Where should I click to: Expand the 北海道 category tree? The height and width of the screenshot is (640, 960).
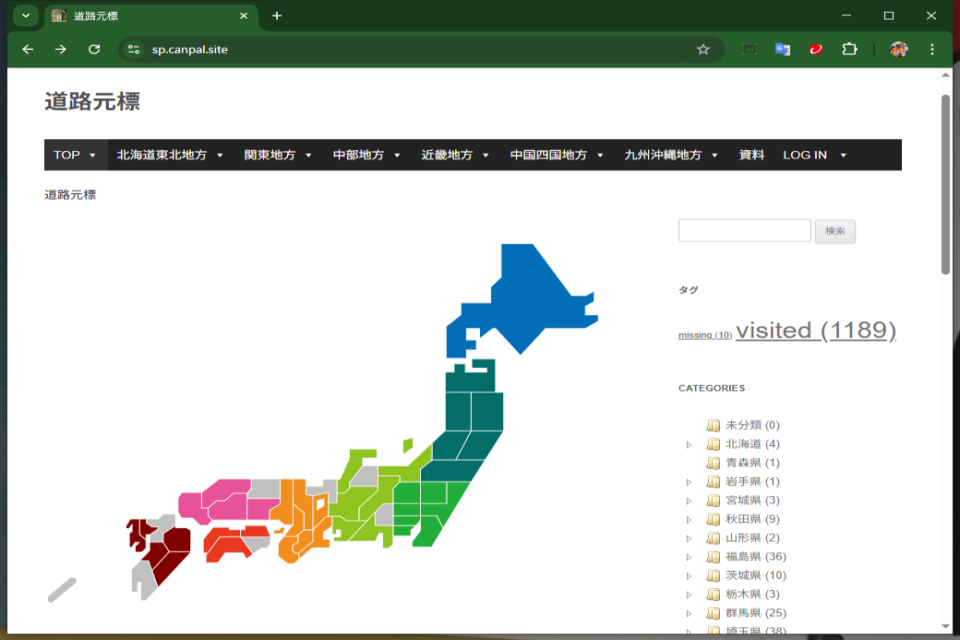[688, 444]
